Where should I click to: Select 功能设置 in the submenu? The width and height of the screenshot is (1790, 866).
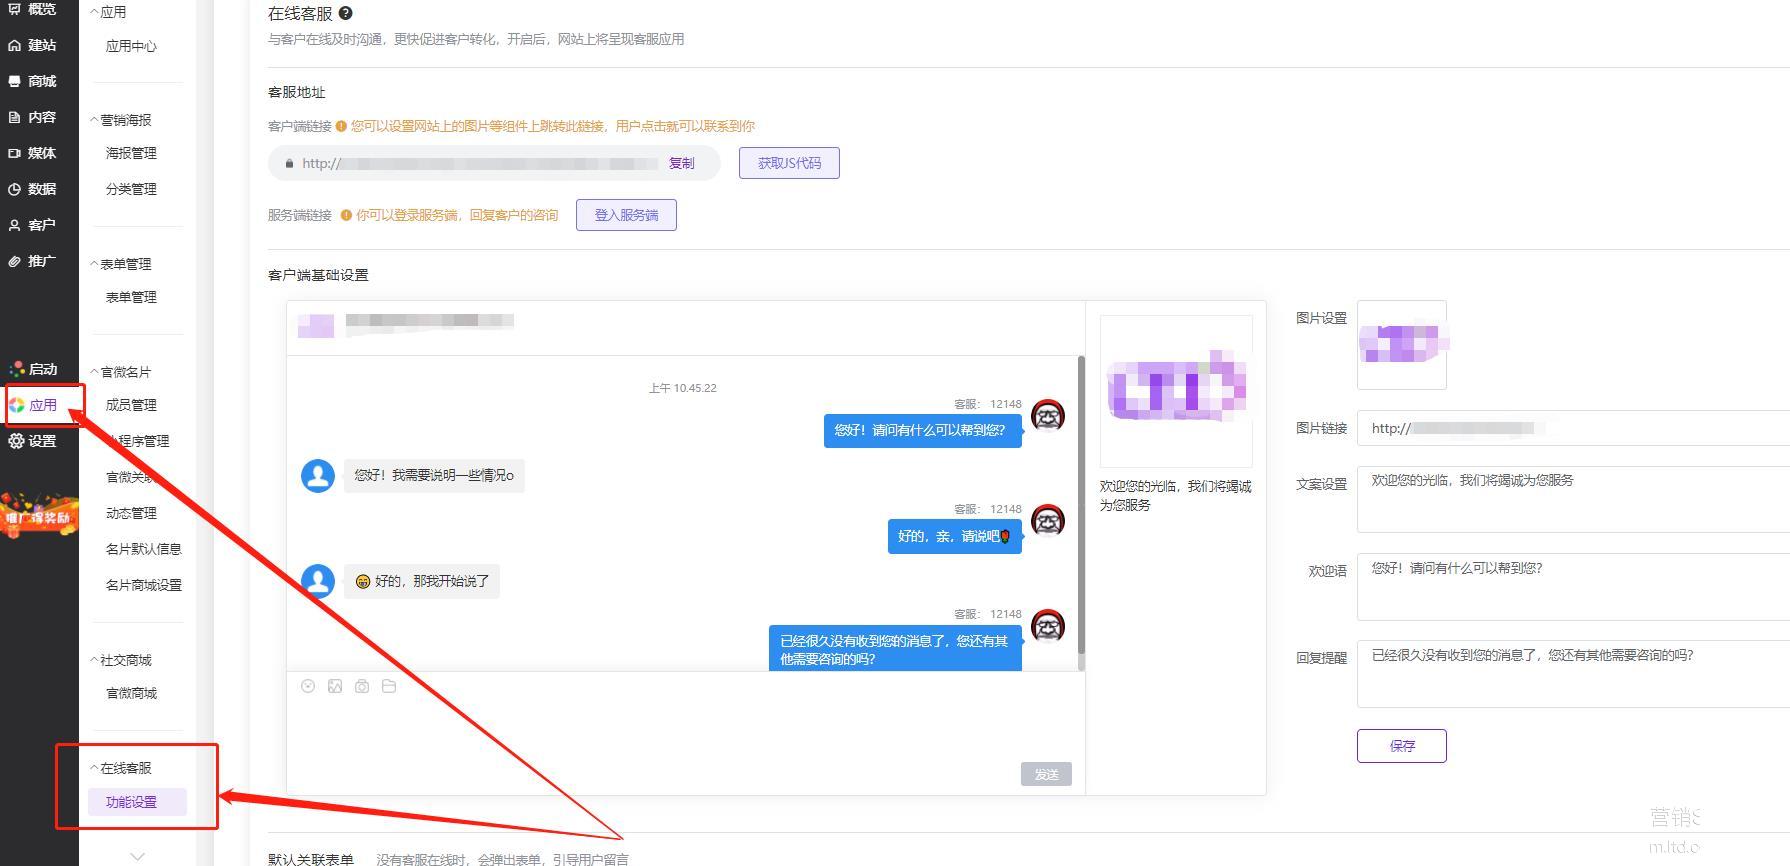(132, 802)
